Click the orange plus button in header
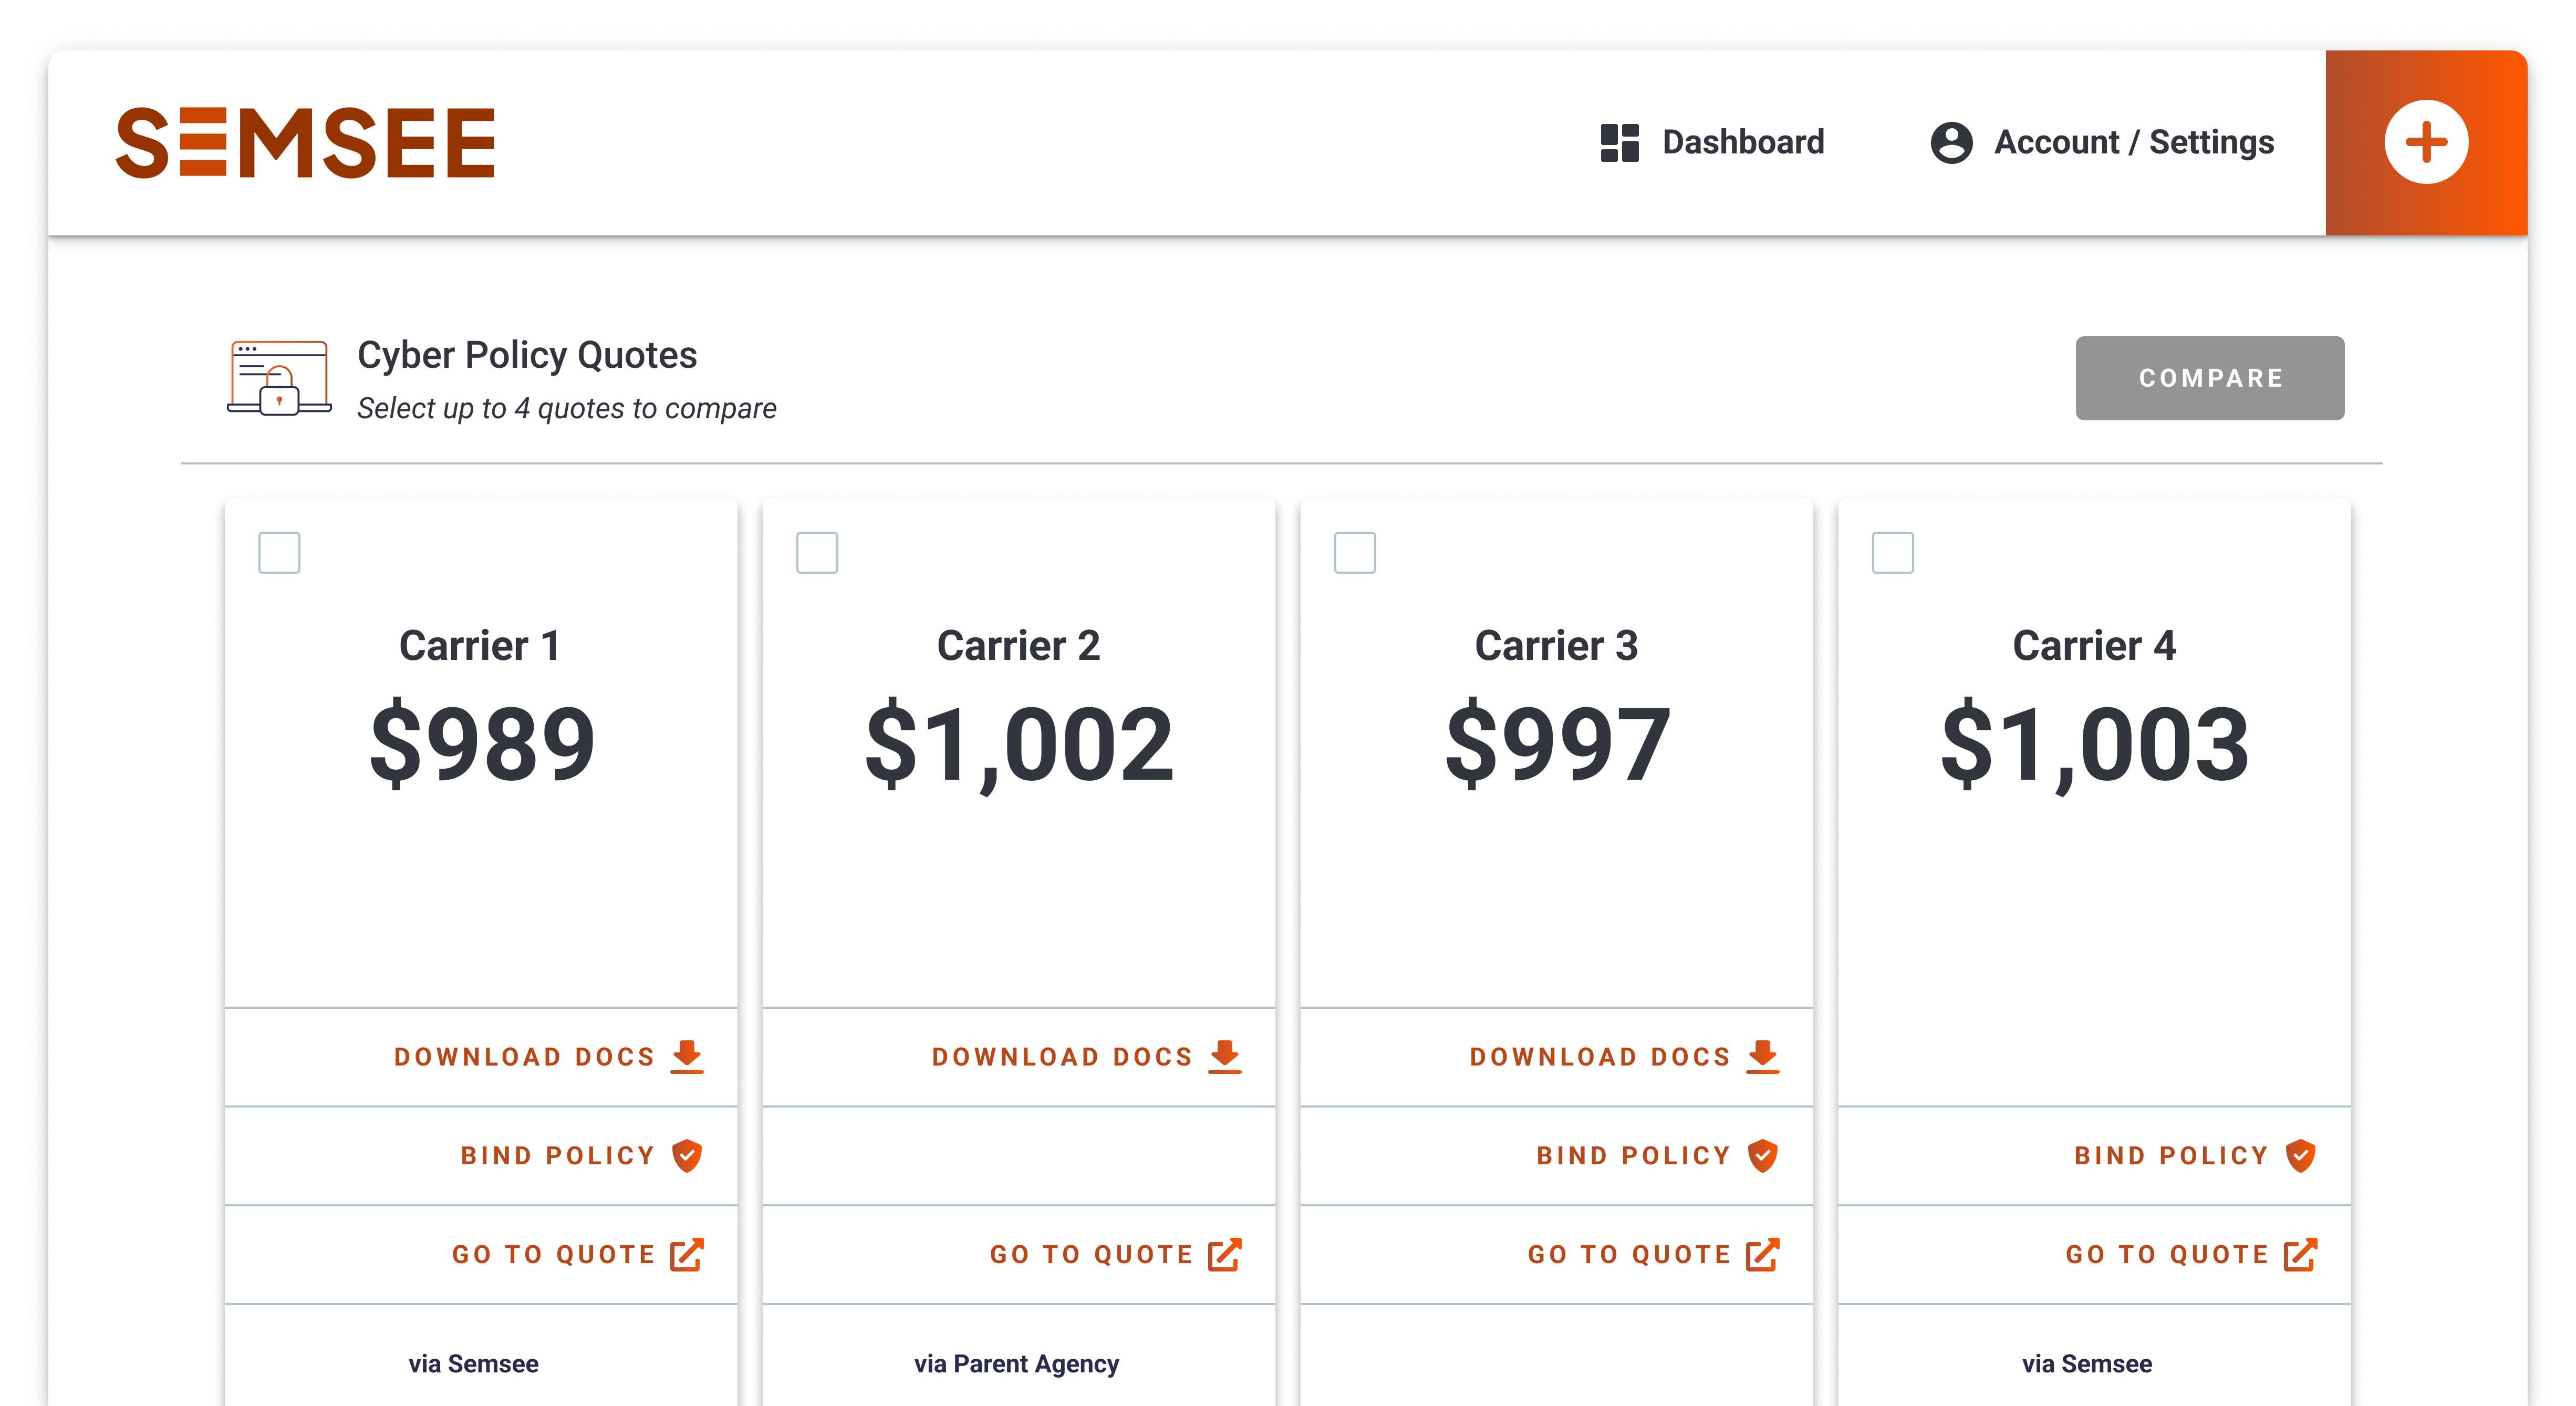The height and width of the screenshot is (1406, 2576). click(2425, 142)
